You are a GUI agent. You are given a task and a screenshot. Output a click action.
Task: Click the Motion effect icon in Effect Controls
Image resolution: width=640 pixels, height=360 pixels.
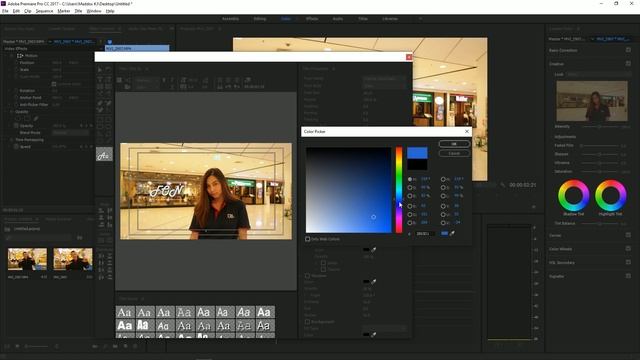pos(20,56)
